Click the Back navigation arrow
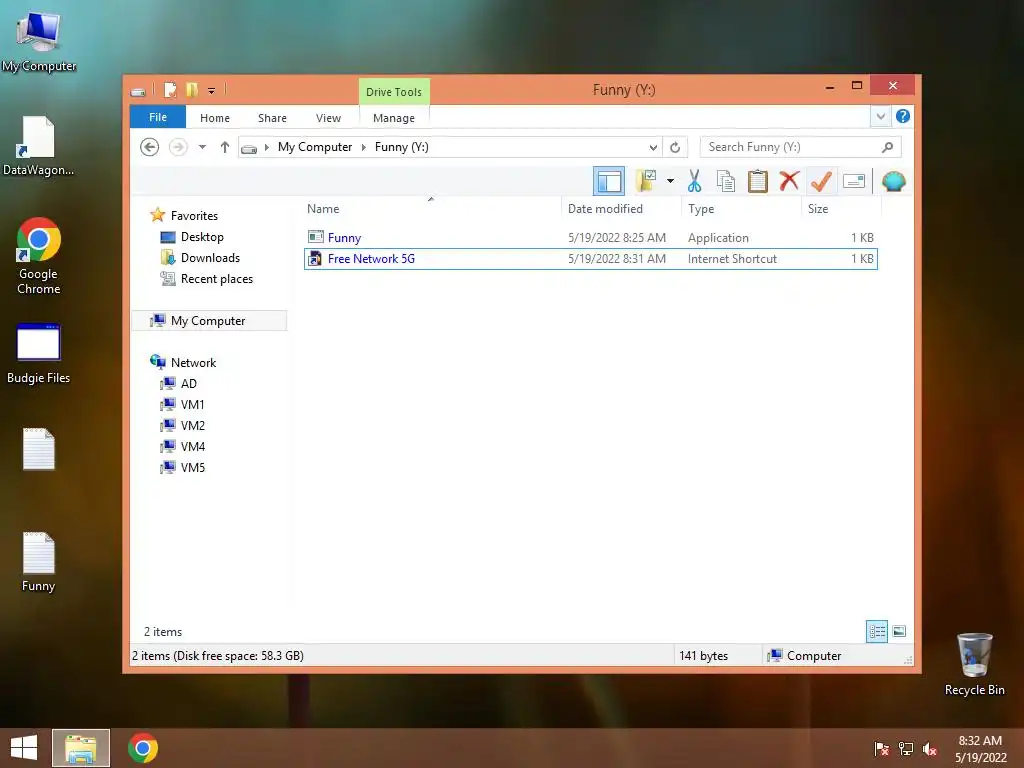This screenshot has width=1024, height=768. pos(150,147)
